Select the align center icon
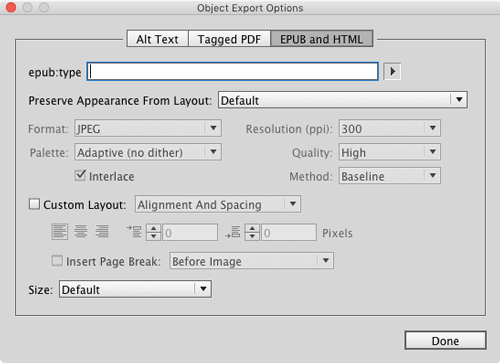Viewport: 500px width, 363px height. [x=81, y=231]
